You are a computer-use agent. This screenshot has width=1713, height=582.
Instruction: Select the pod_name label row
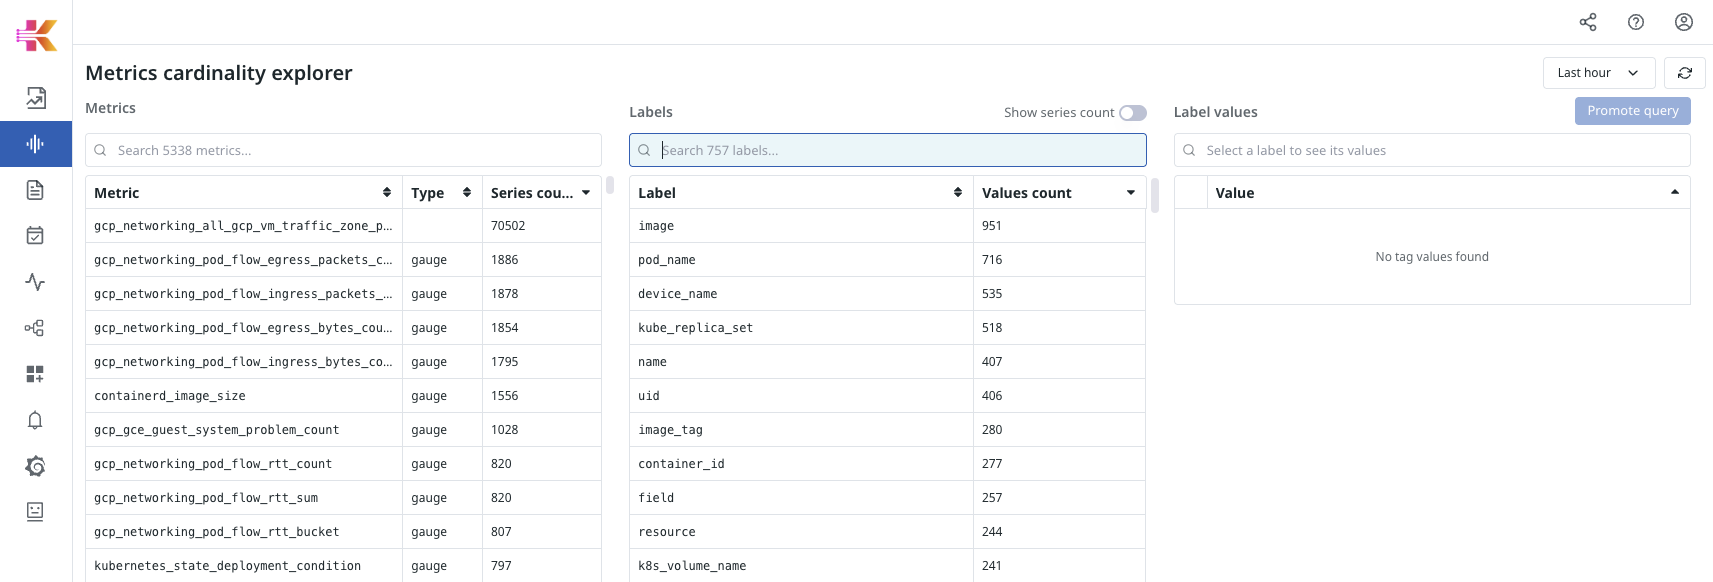[x=888, y=260]
